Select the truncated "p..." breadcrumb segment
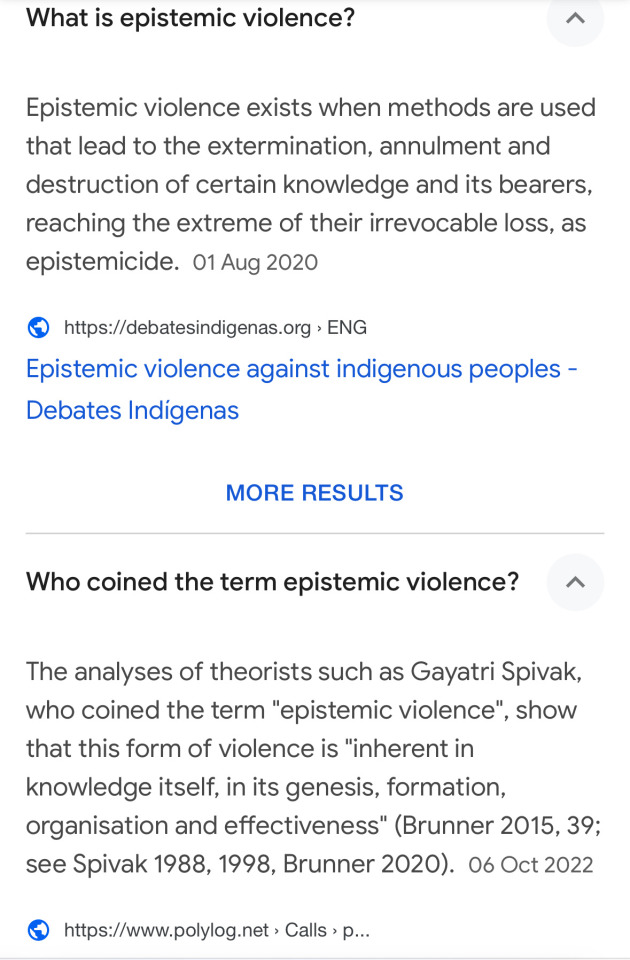The width and height of the screenshot is (630, 960). (x=356, y=931)
